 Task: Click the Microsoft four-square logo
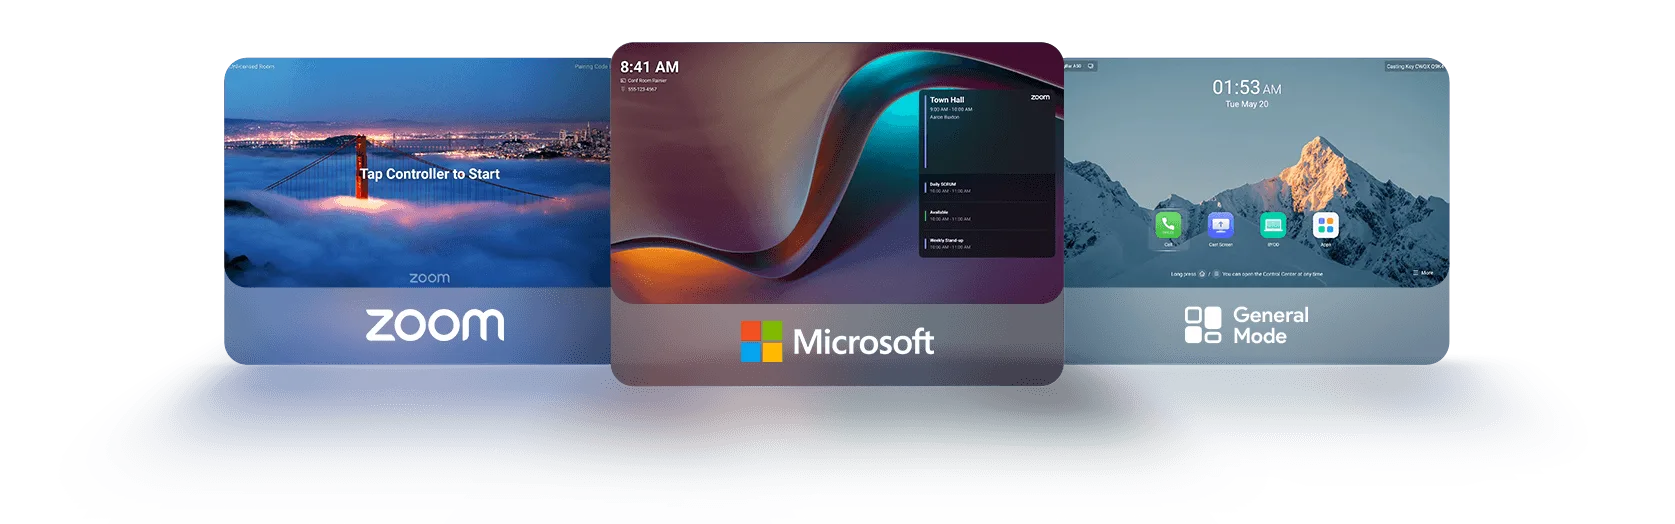point(761,341)
